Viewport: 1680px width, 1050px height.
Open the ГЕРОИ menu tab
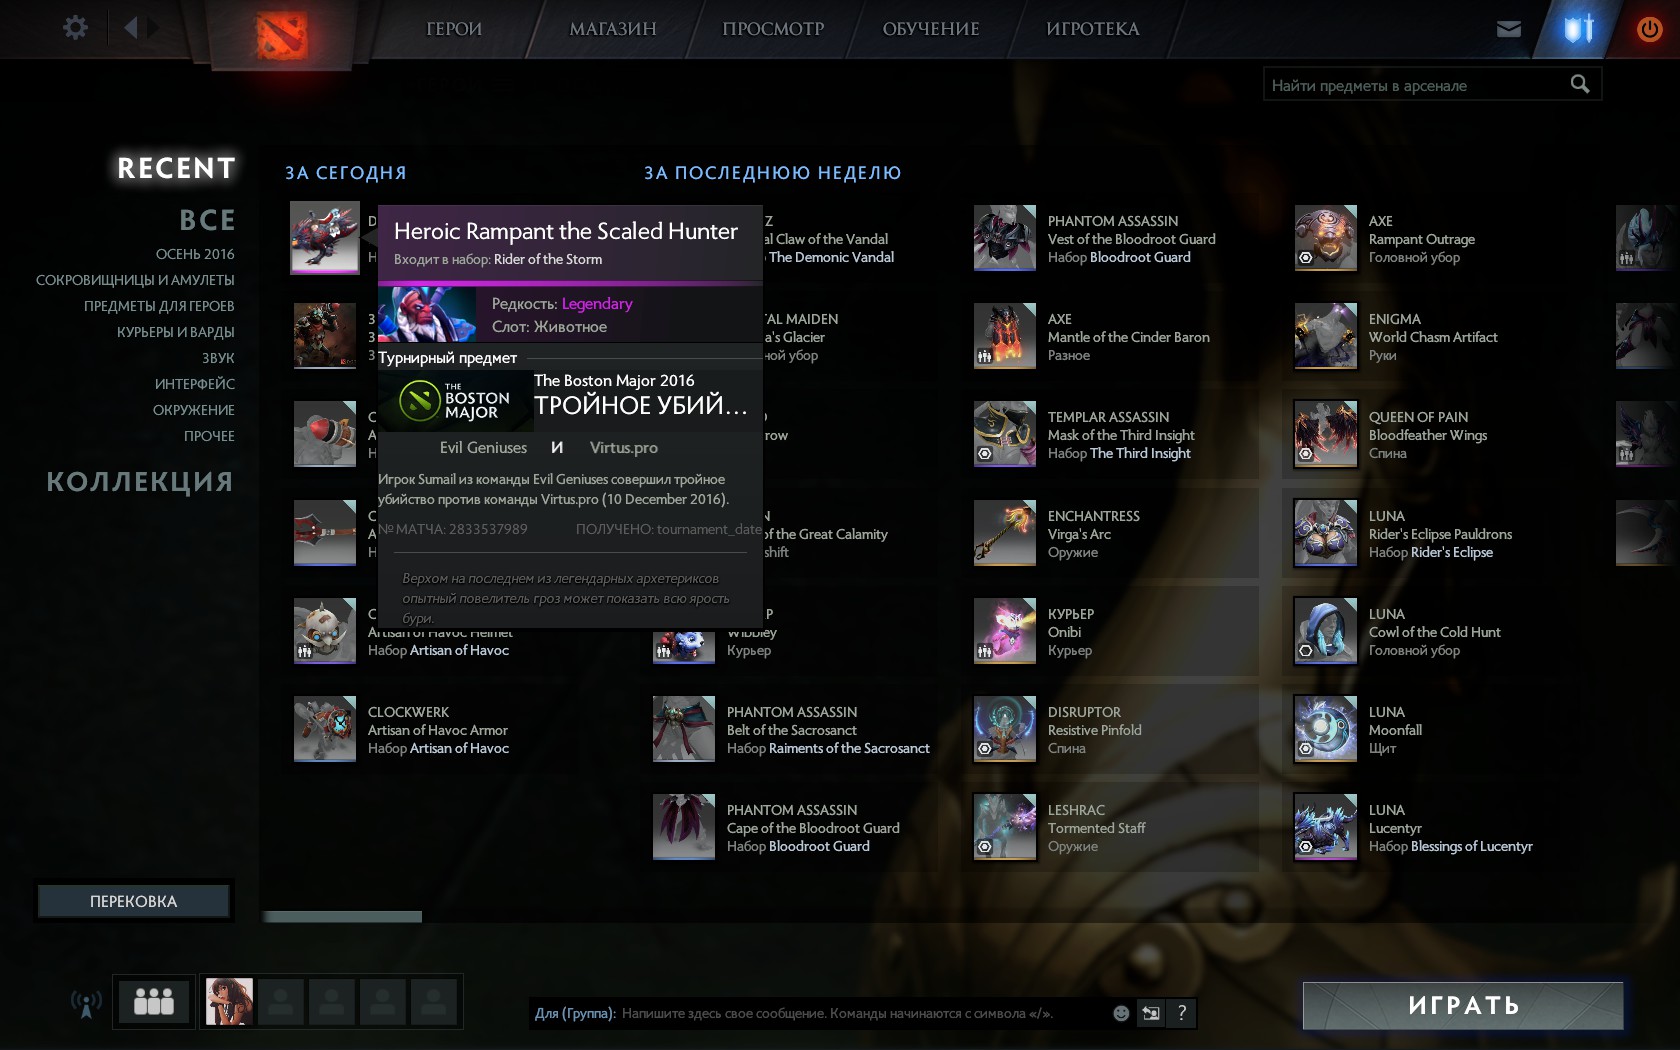click(454, 29)
